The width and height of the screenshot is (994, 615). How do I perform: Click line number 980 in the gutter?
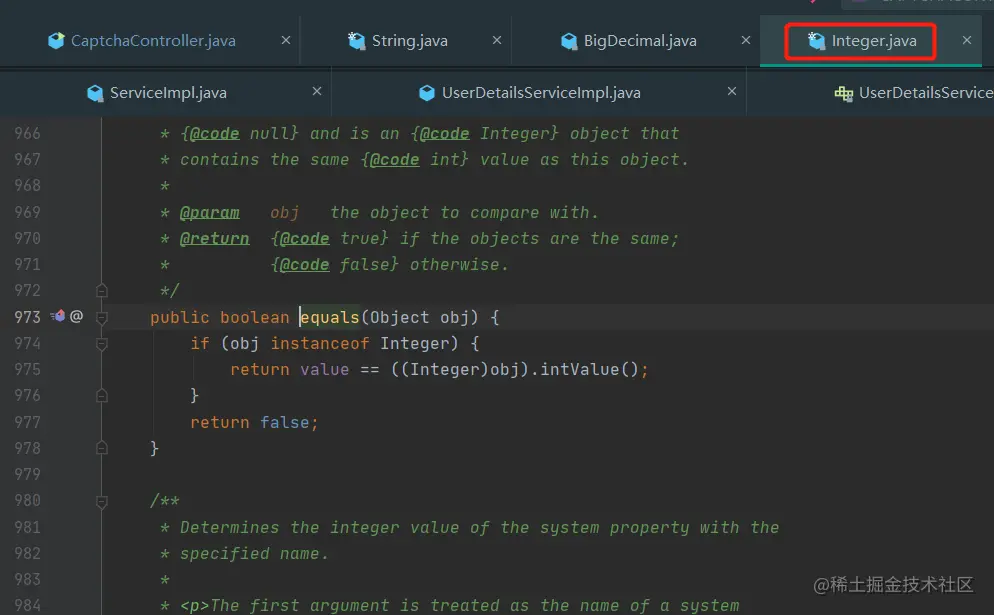[x=27, y=501]
